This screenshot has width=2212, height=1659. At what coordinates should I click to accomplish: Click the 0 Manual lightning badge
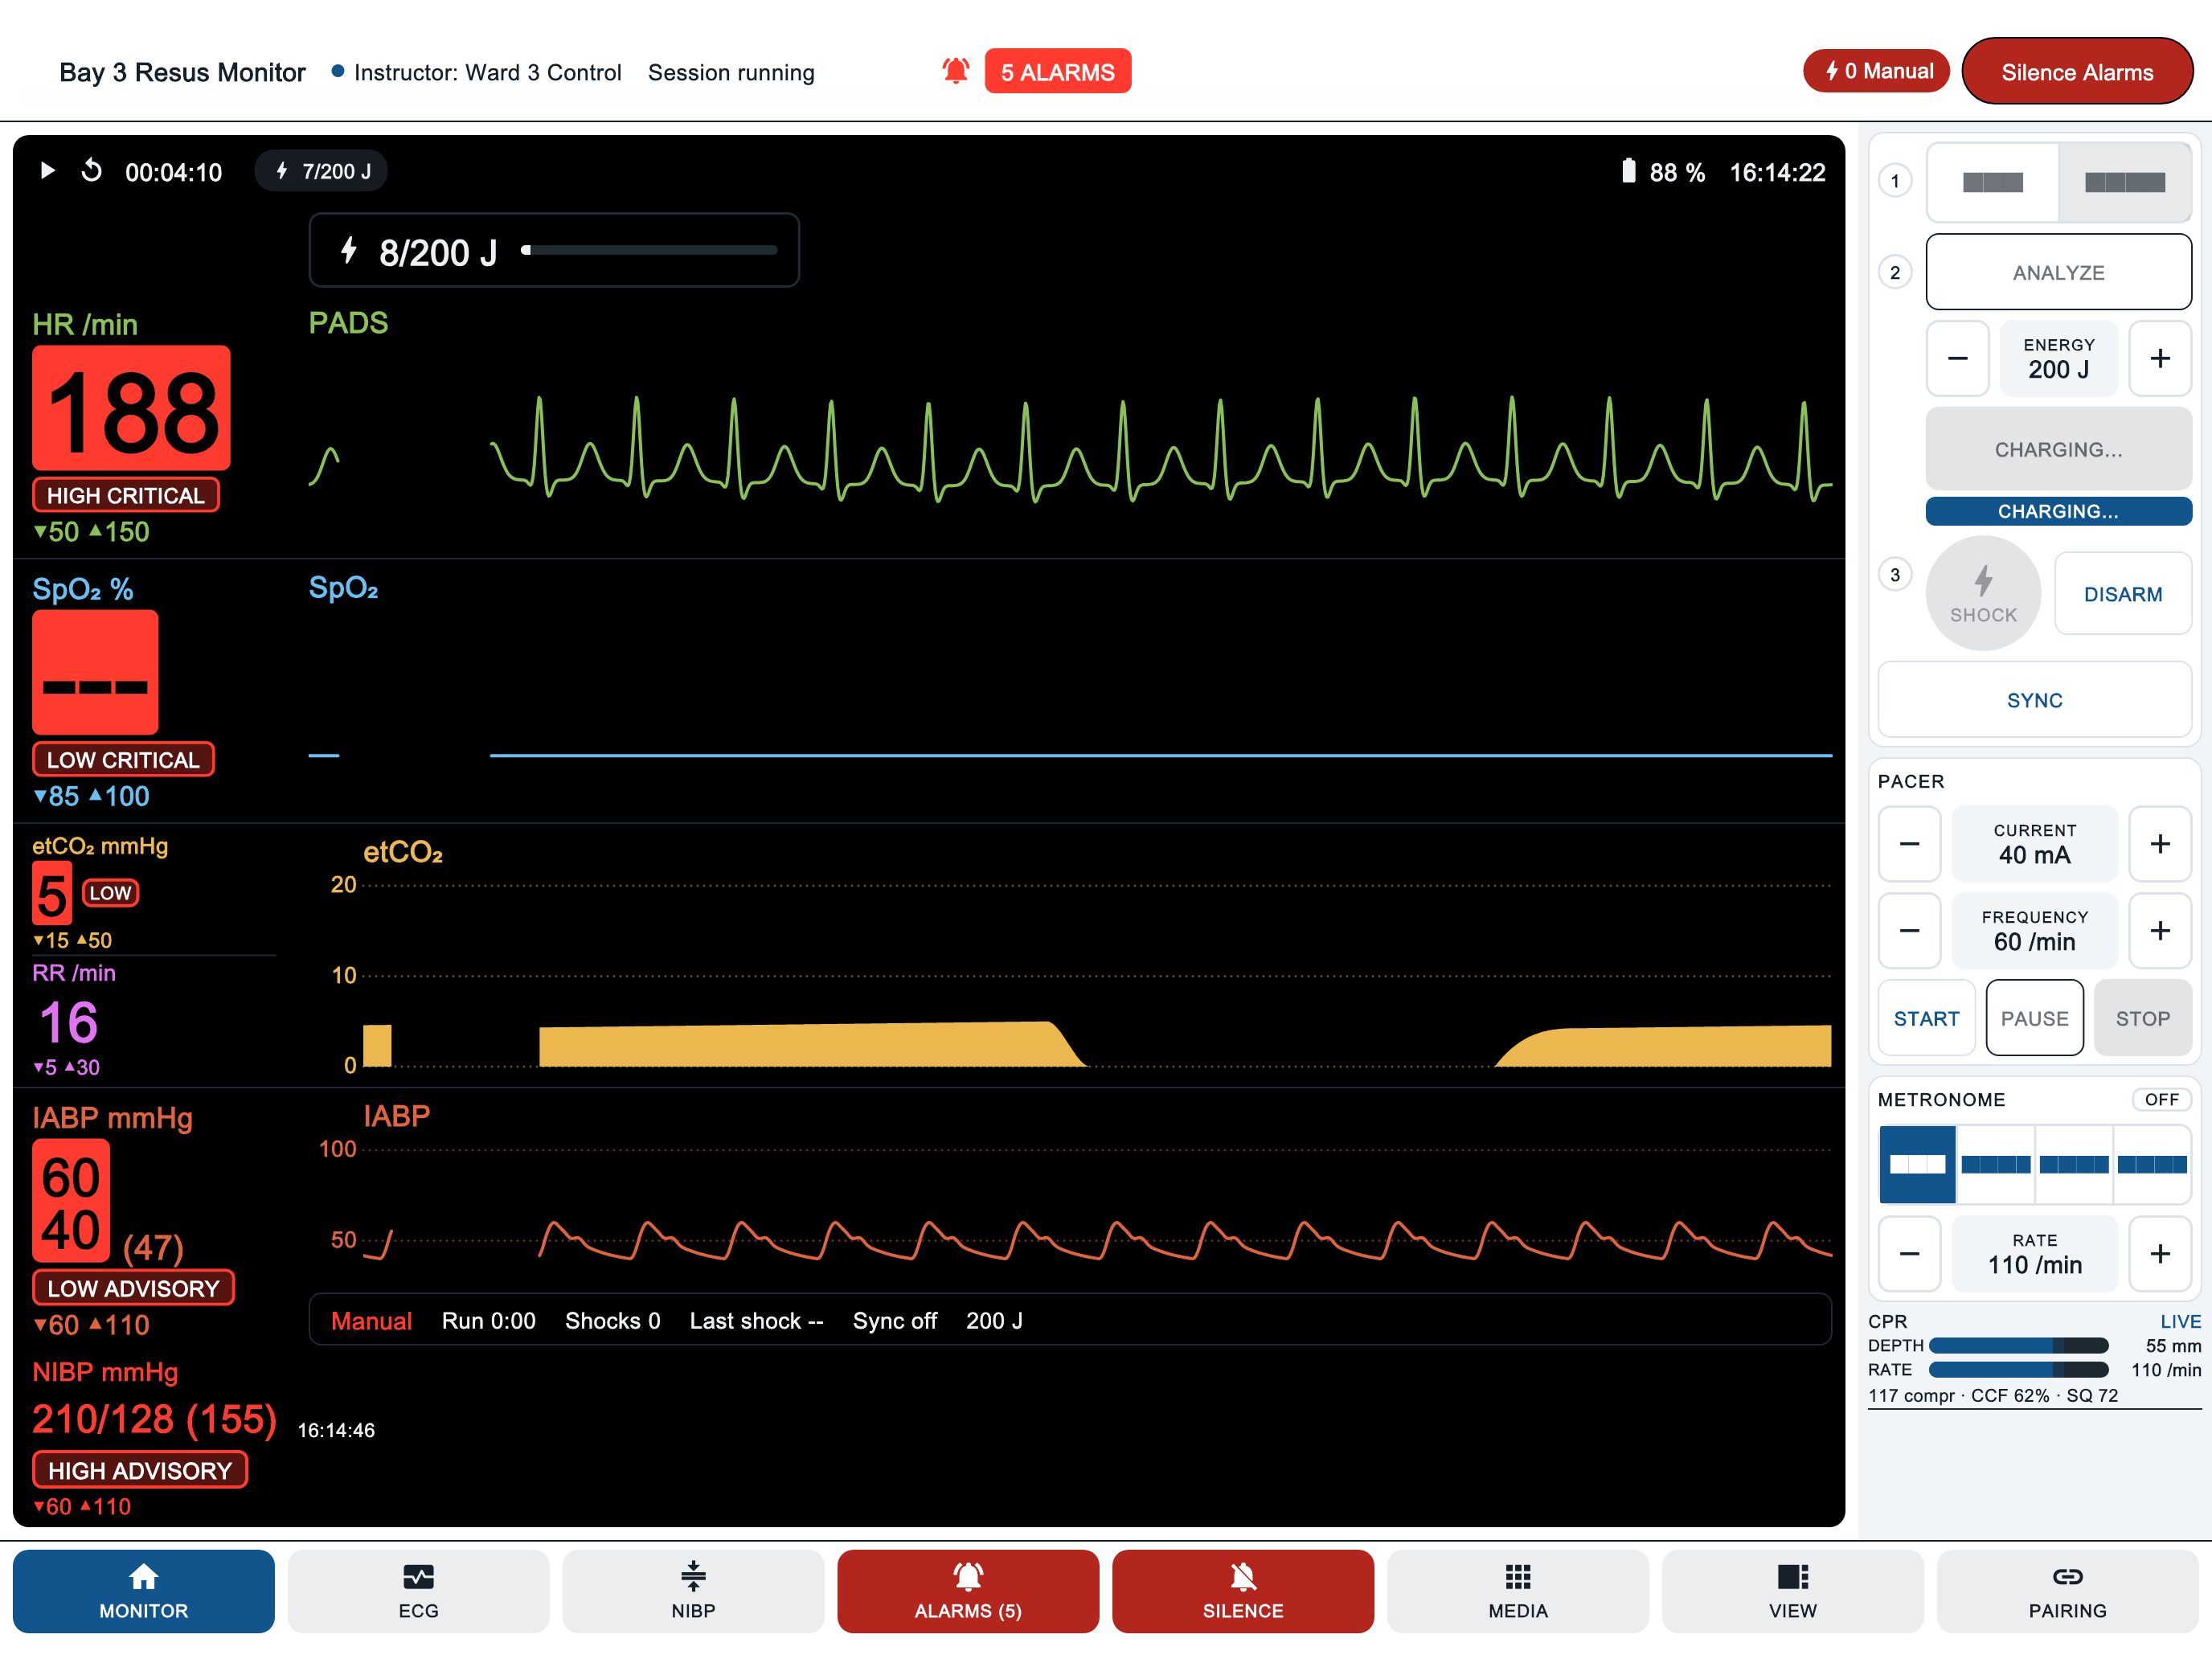(x=1875, y=71)
